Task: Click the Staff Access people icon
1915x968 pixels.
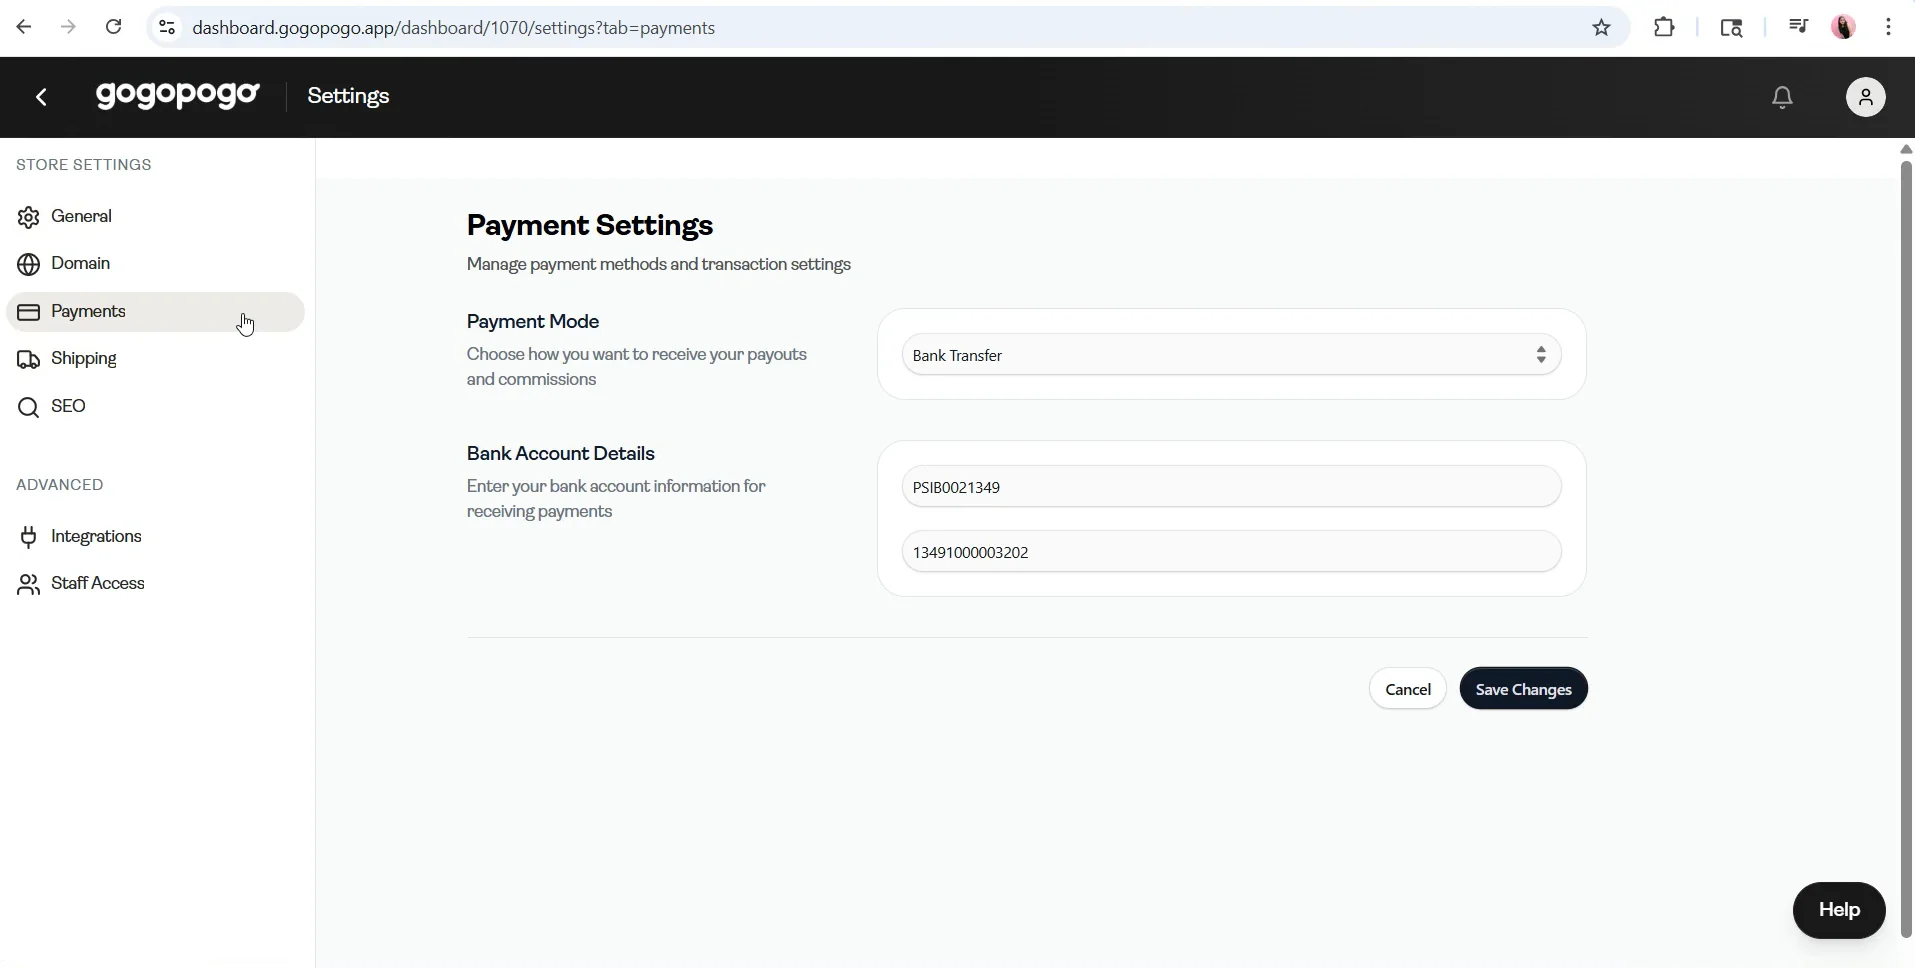Action: point(29,584)
